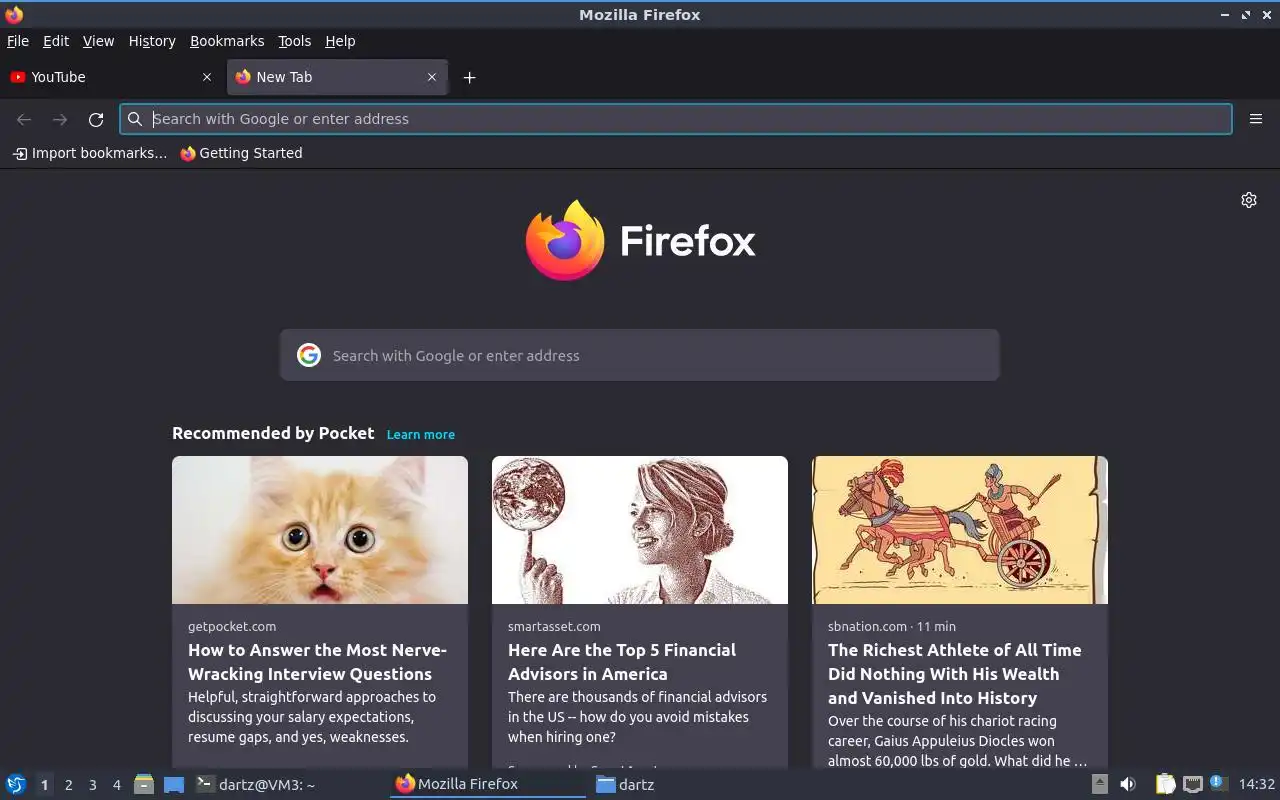Click the Recommended by Pocket heading
This screenshot has height=800, width=1280.
(273, 433)
